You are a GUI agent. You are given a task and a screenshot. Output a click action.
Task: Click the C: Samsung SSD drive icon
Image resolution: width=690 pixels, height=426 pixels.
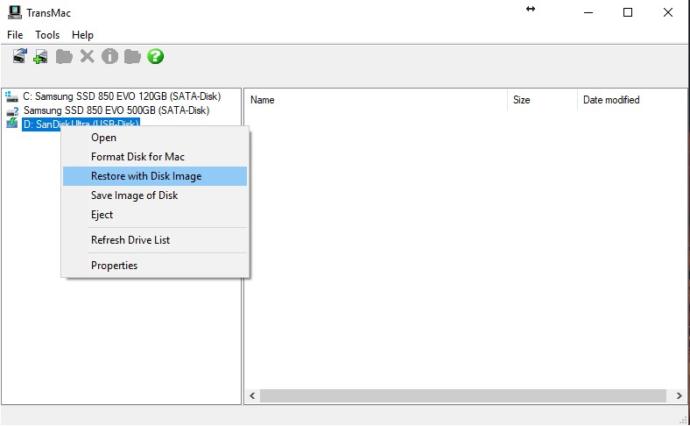[12, 96]
